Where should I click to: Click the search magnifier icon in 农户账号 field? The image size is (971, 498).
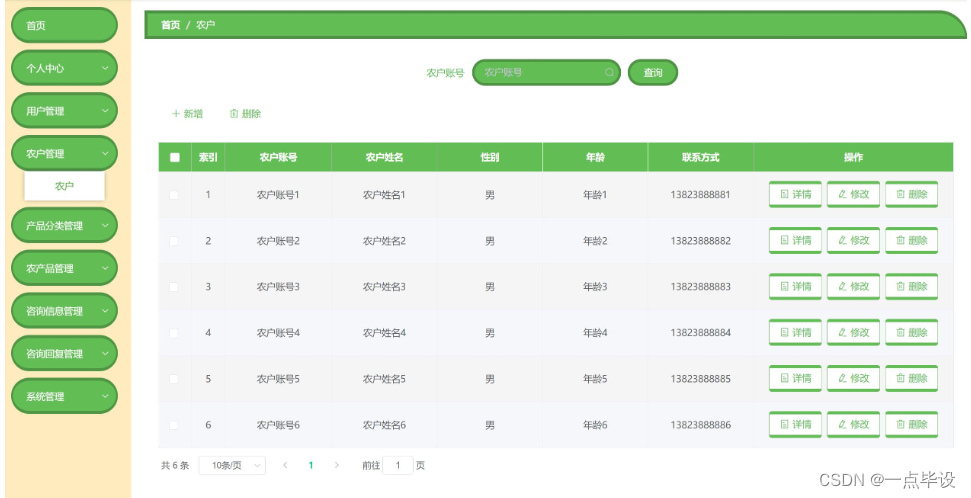click(x=609, y=72)
